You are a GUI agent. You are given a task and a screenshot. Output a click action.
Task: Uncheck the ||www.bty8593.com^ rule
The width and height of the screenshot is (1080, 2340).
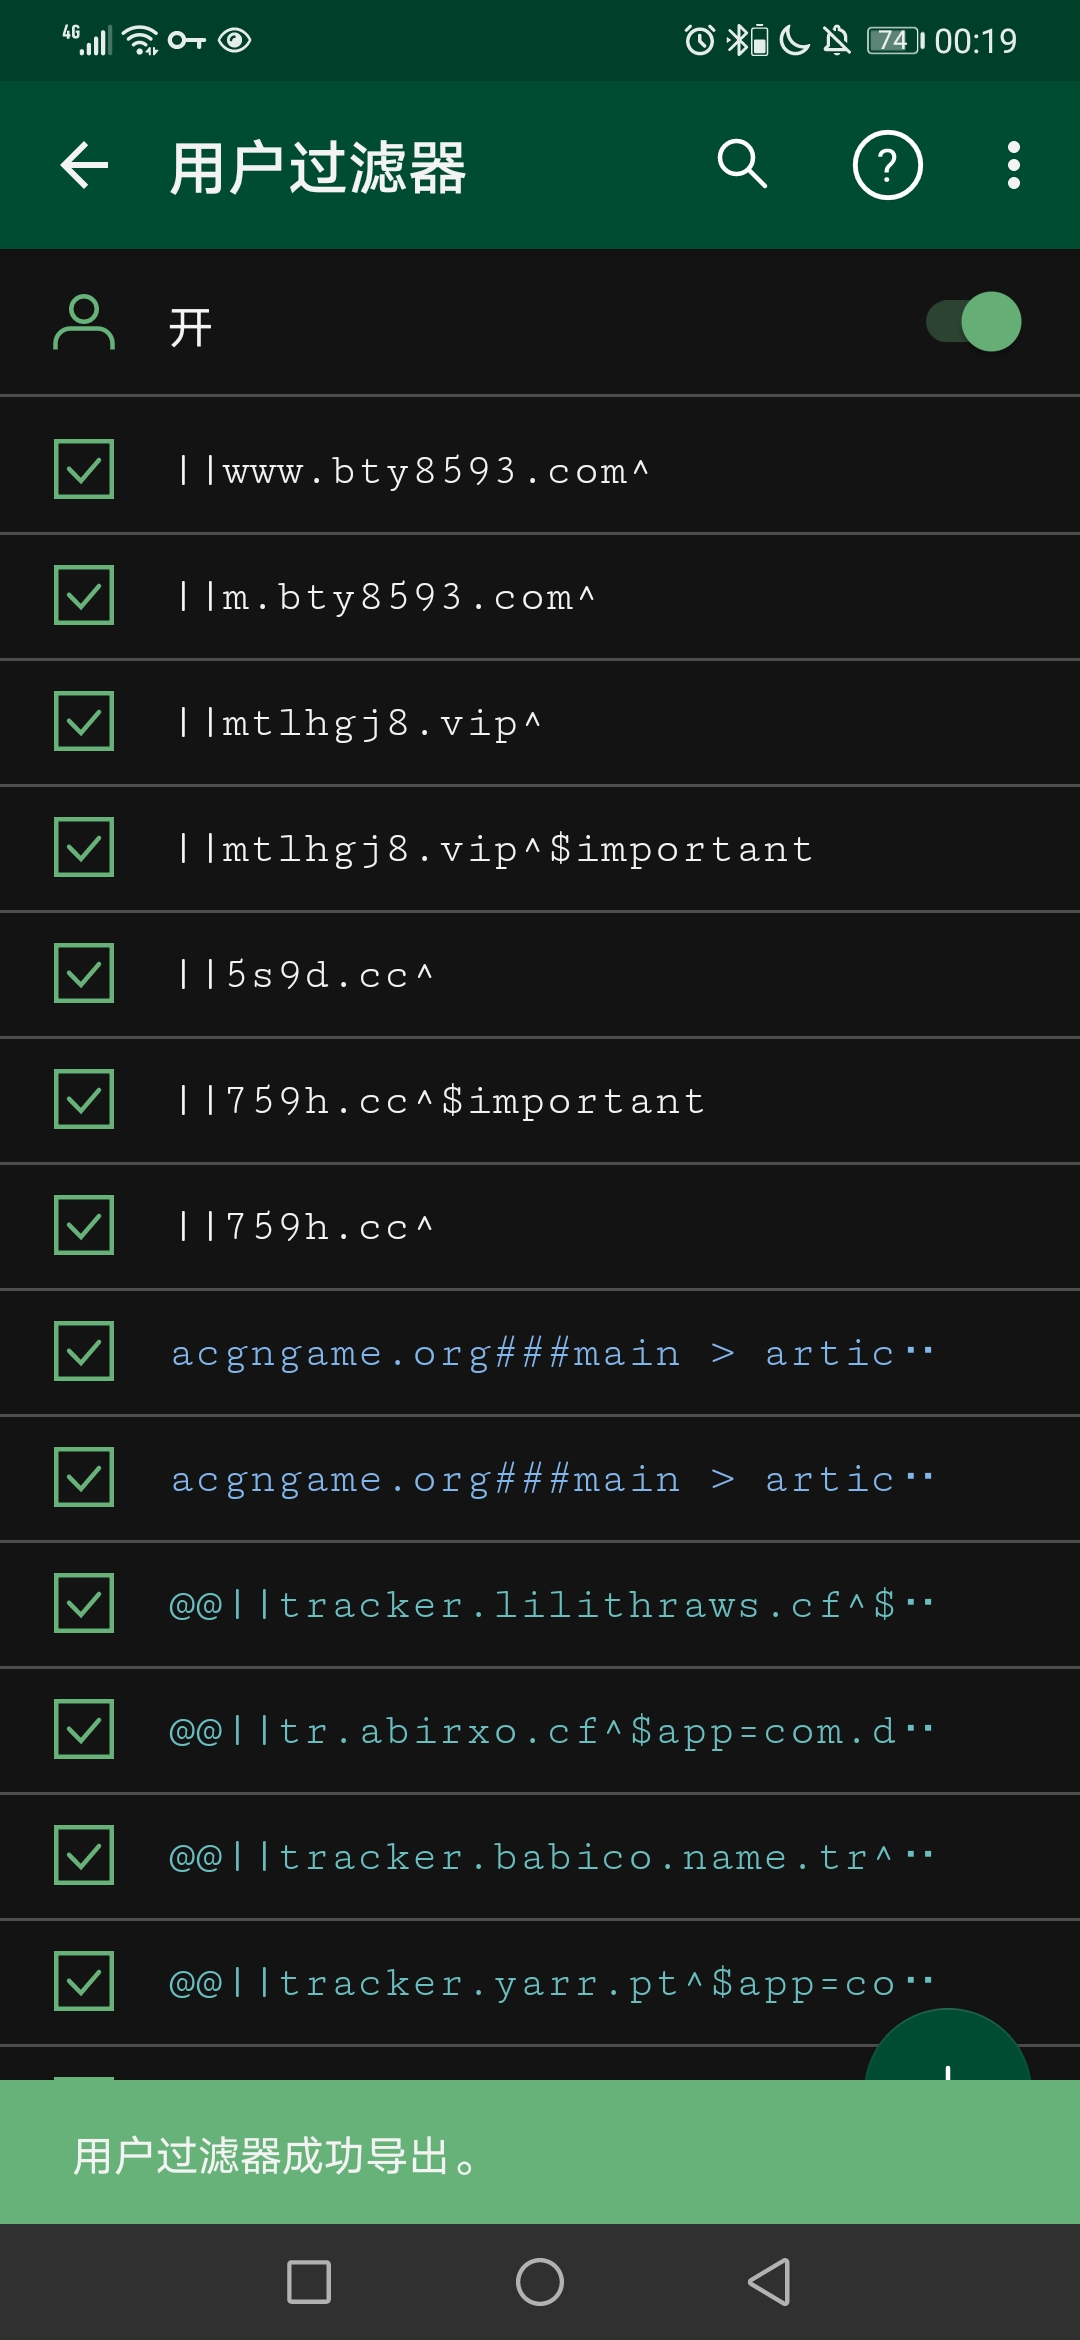pos(84,470)
